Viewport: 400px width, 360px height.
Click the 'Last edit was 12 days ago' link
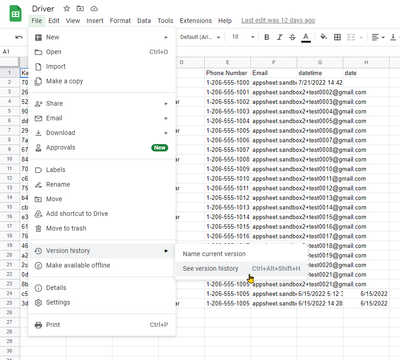[x=278, y=20]
